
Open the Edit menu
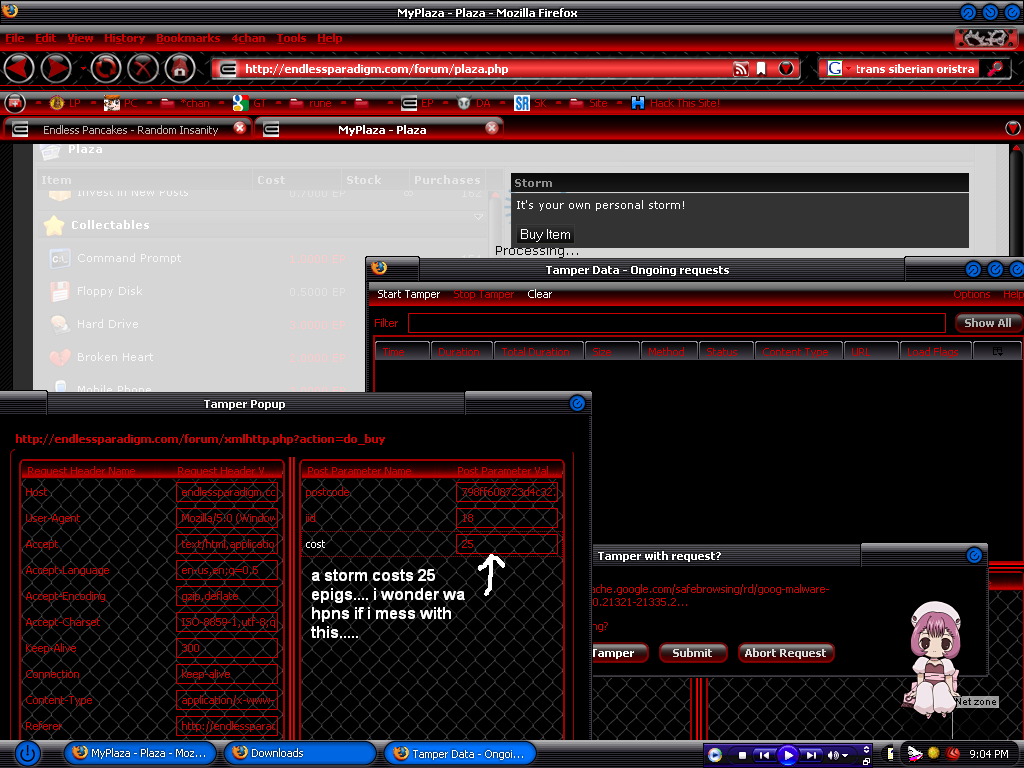[45, 38]
